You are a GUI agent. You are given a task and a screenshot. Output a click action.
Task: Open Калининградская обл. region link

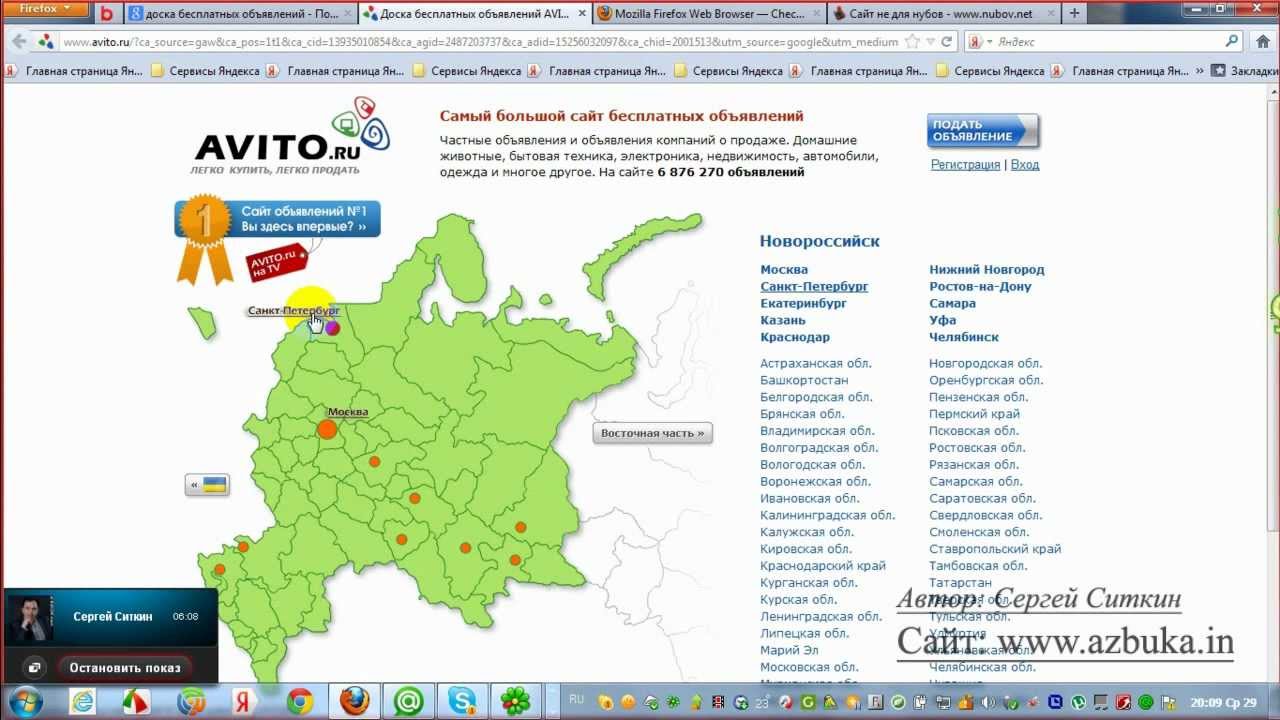(x=827, y=516)
